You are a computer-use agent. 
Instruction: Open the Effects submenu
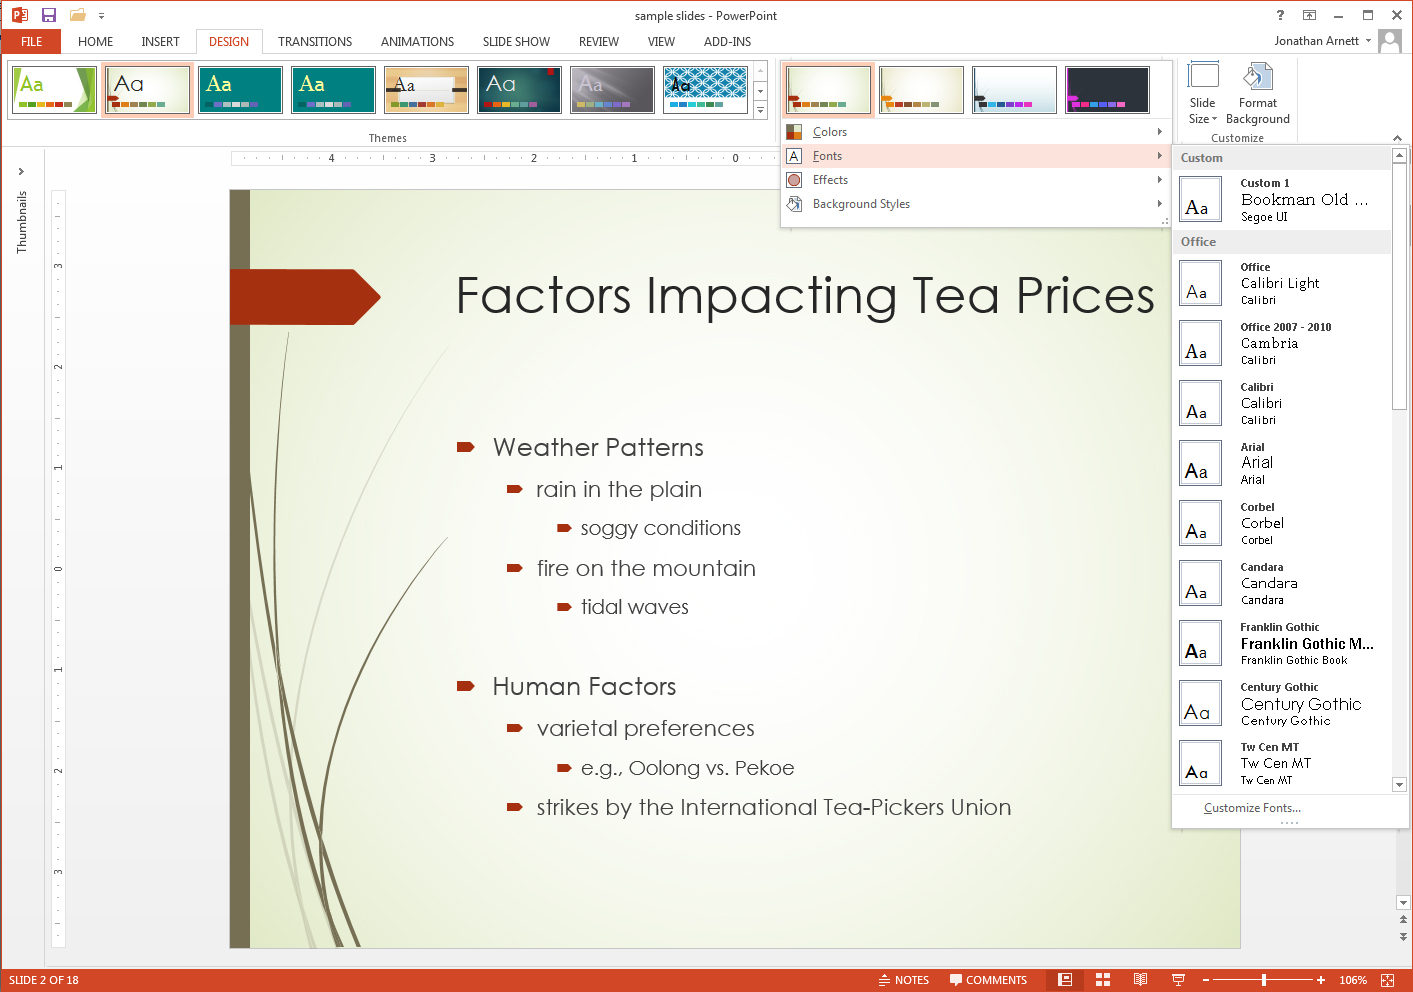pyautogui.click(x=975, y=180)
